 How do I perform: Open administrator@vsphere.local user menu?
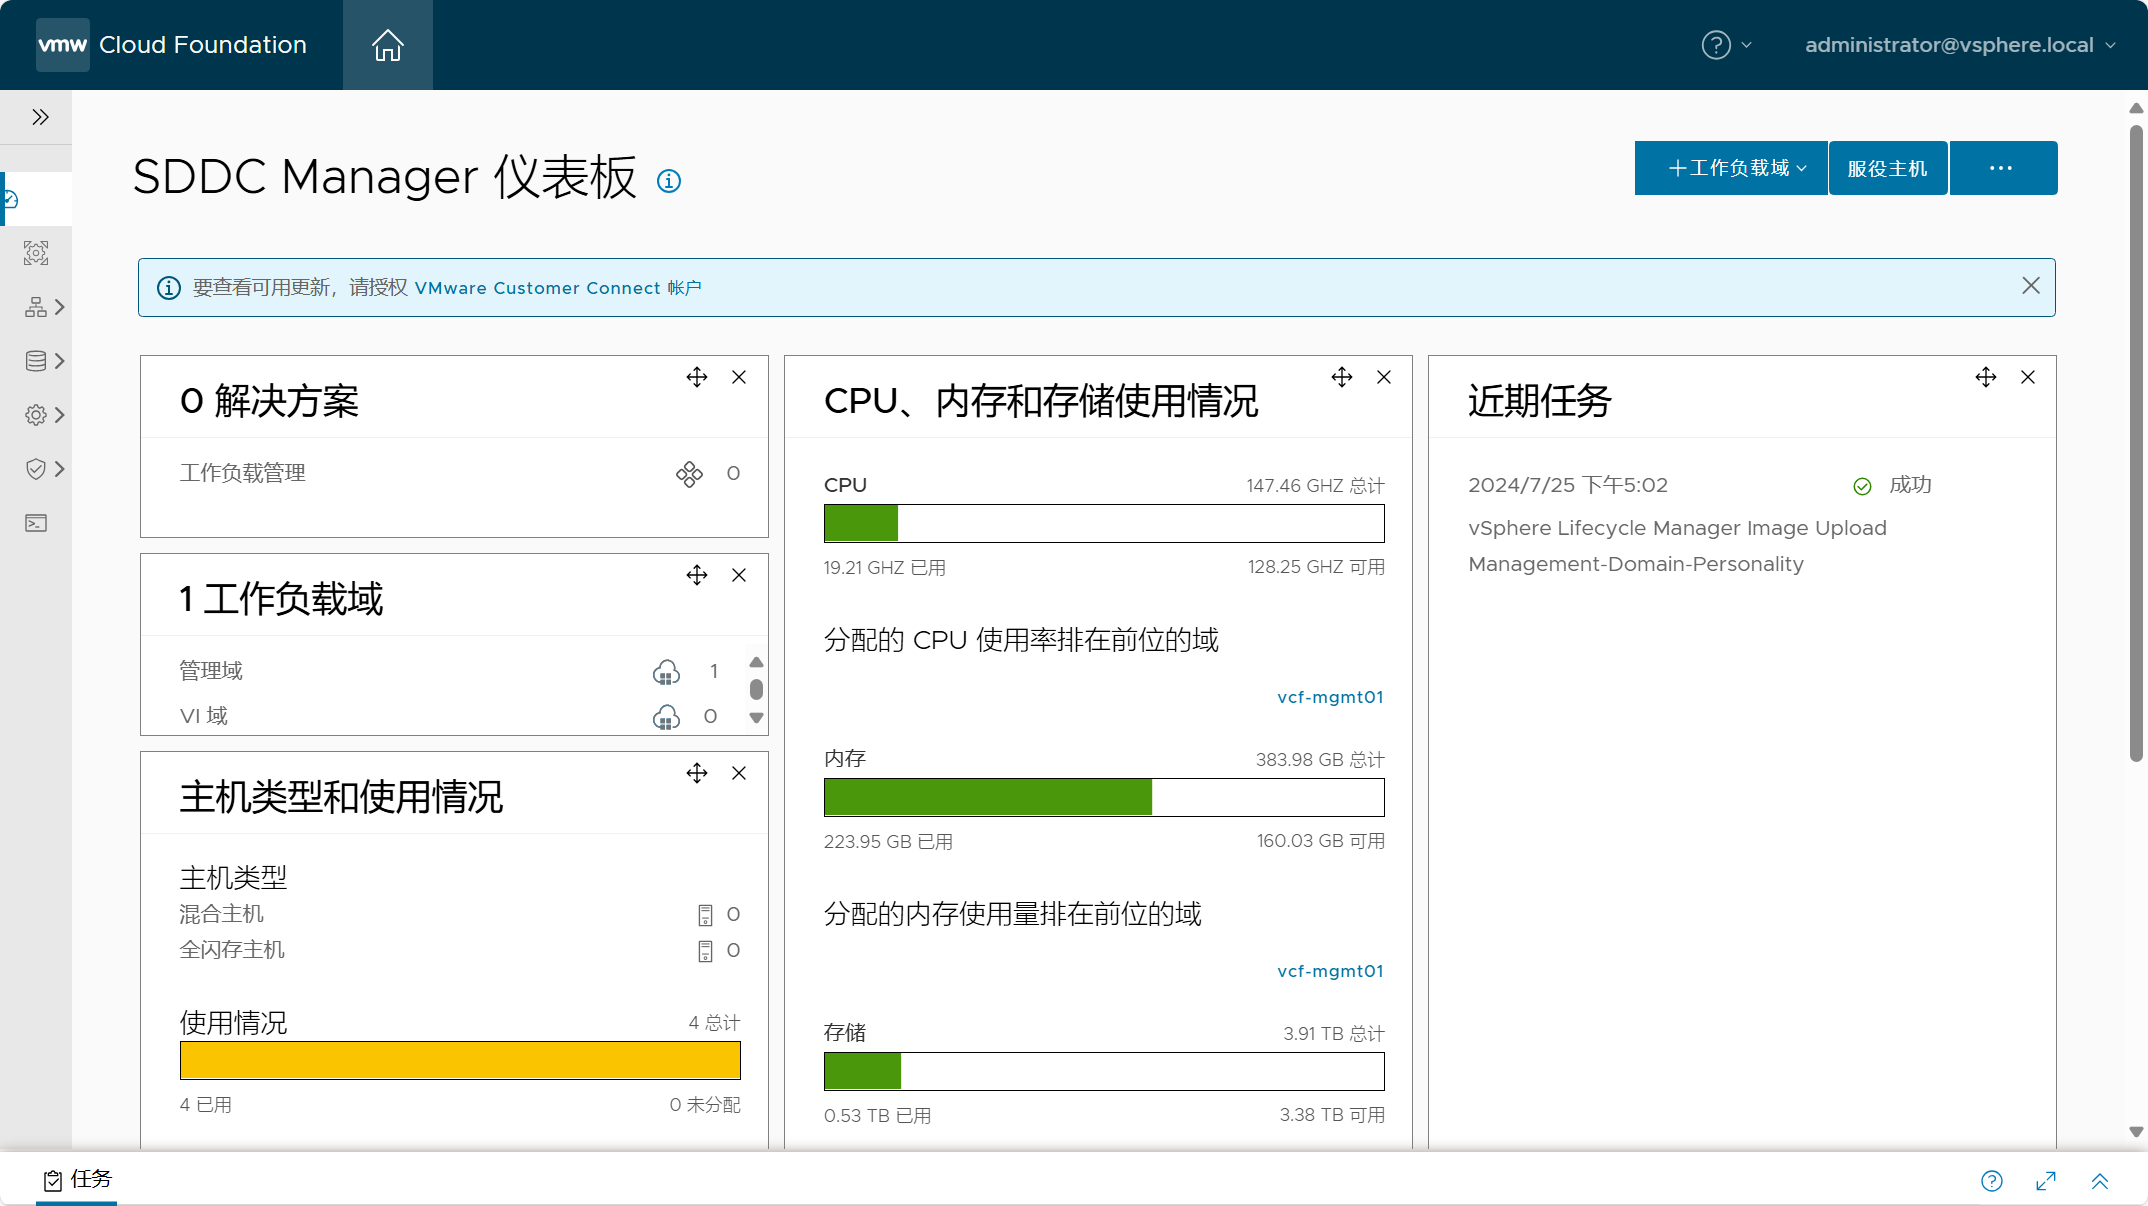(1960, 45)
